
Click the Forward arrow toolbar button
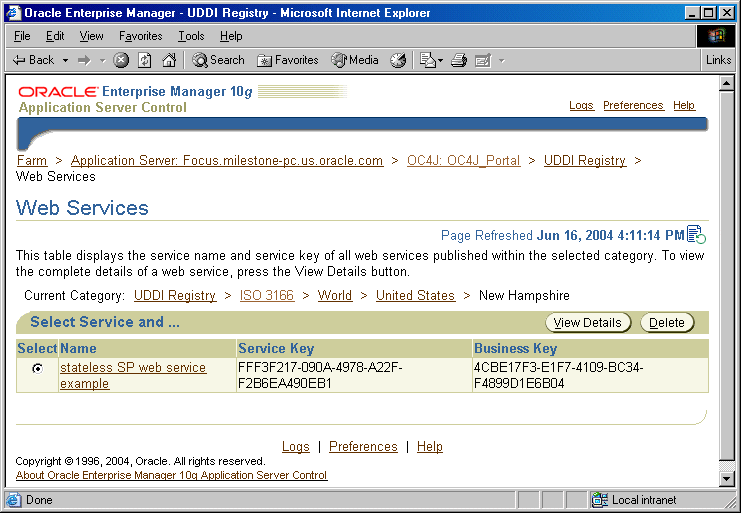(84, 60)
